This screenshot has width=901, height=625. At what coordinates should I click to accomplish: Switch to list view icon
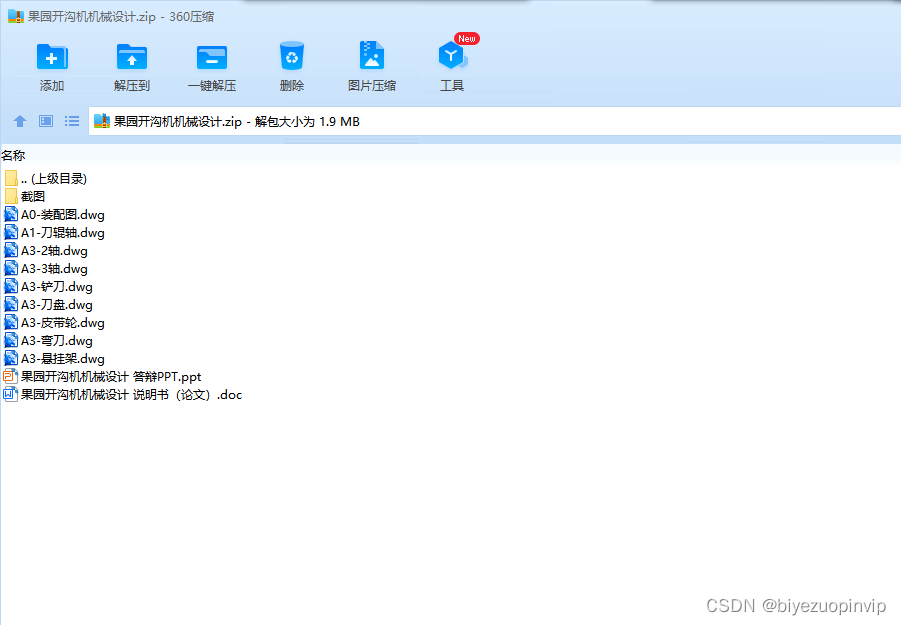tap(72, 121)
